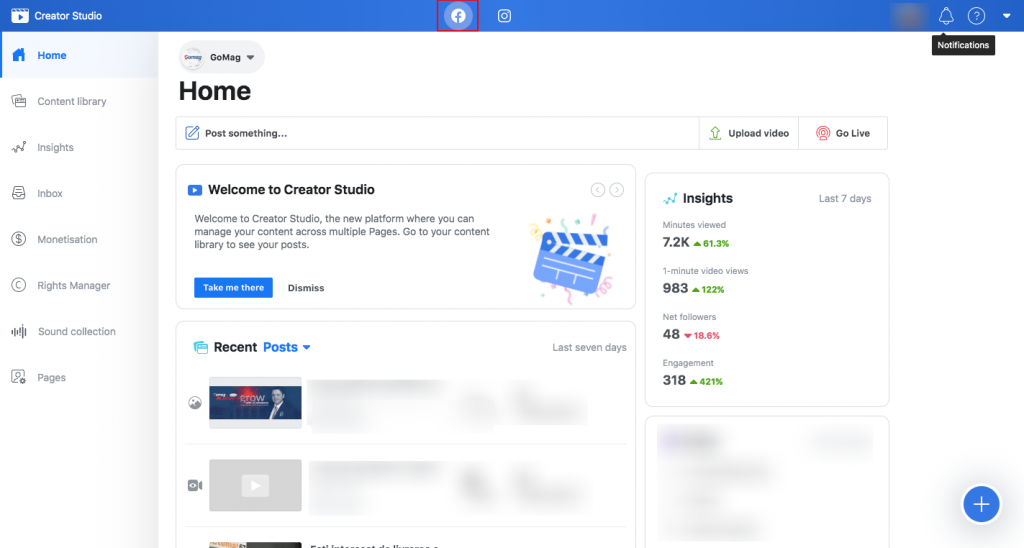Click the GoMag page logo avatar

193,57
